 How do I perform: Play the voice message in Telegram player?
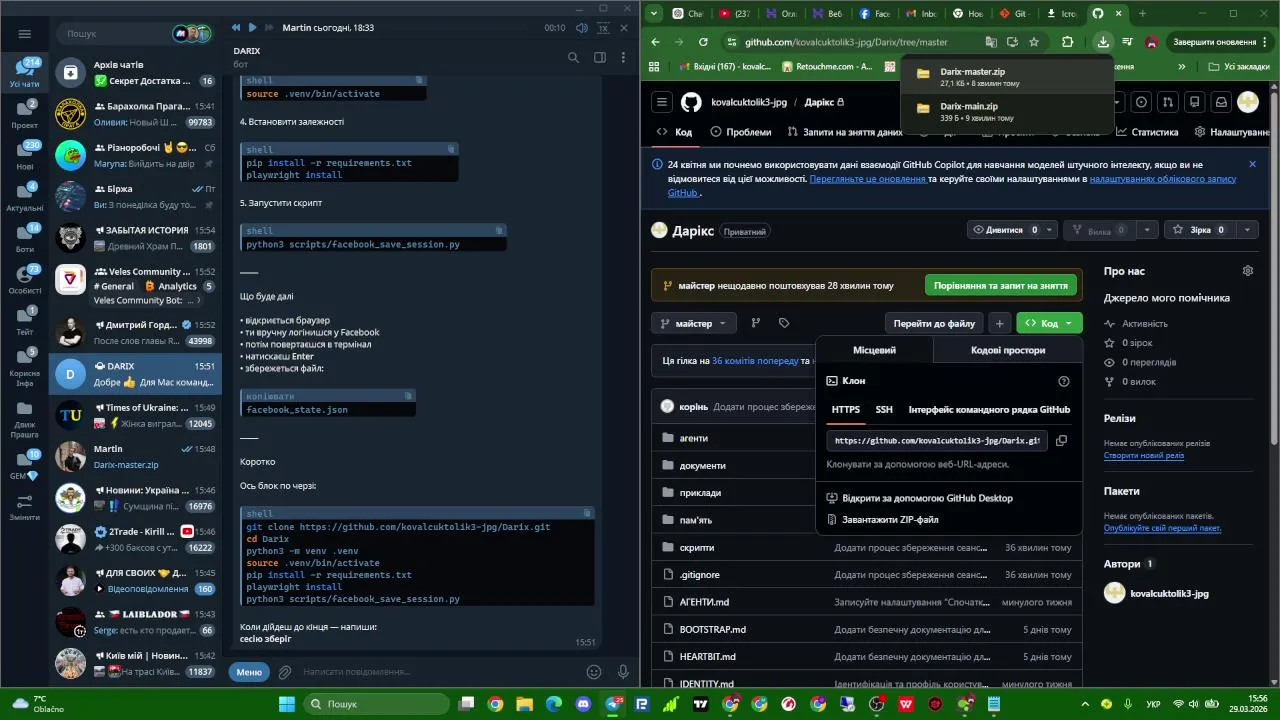point(252,28)
